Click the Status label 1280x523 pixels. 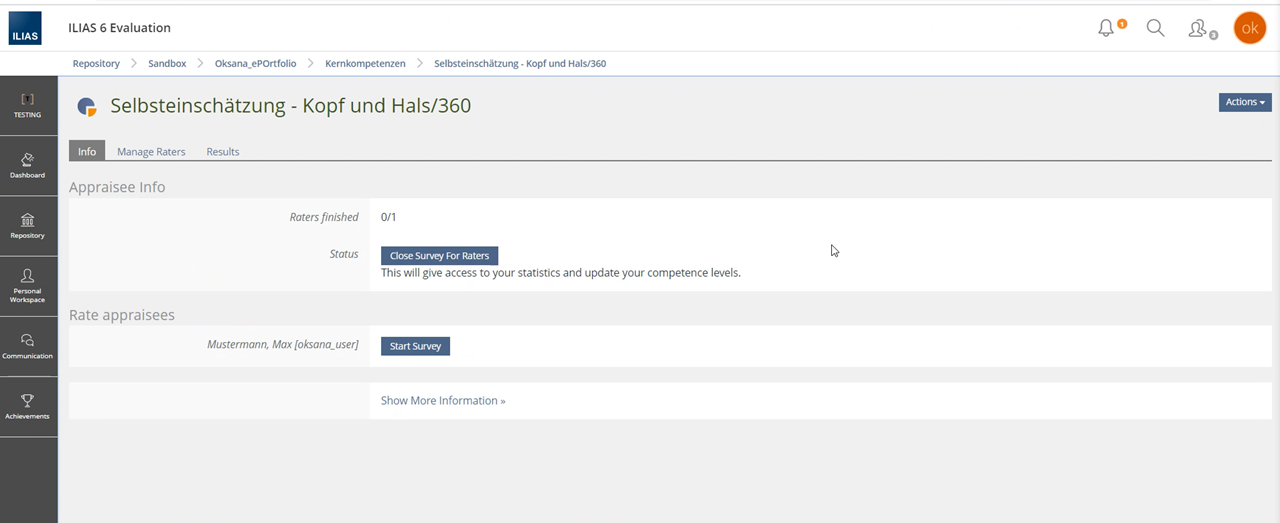[x=344, y=254]
